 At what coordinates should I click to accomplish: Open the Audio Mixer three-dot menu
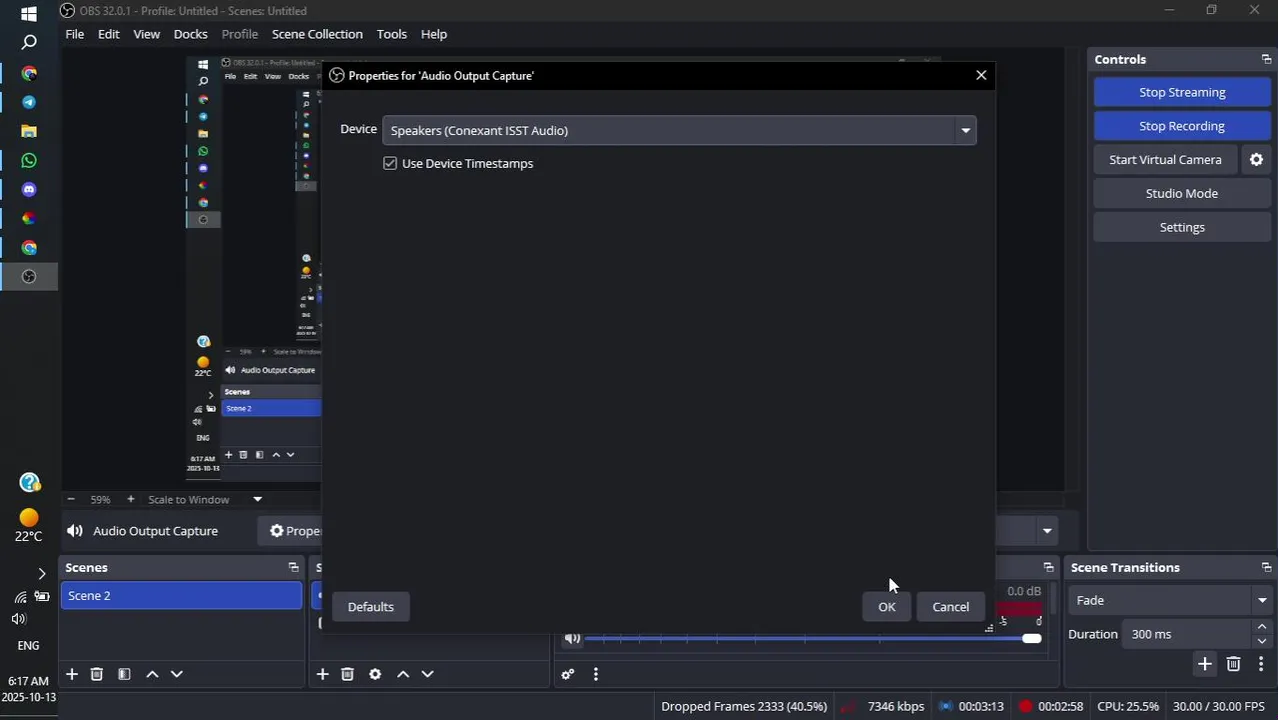coord(596,675)
